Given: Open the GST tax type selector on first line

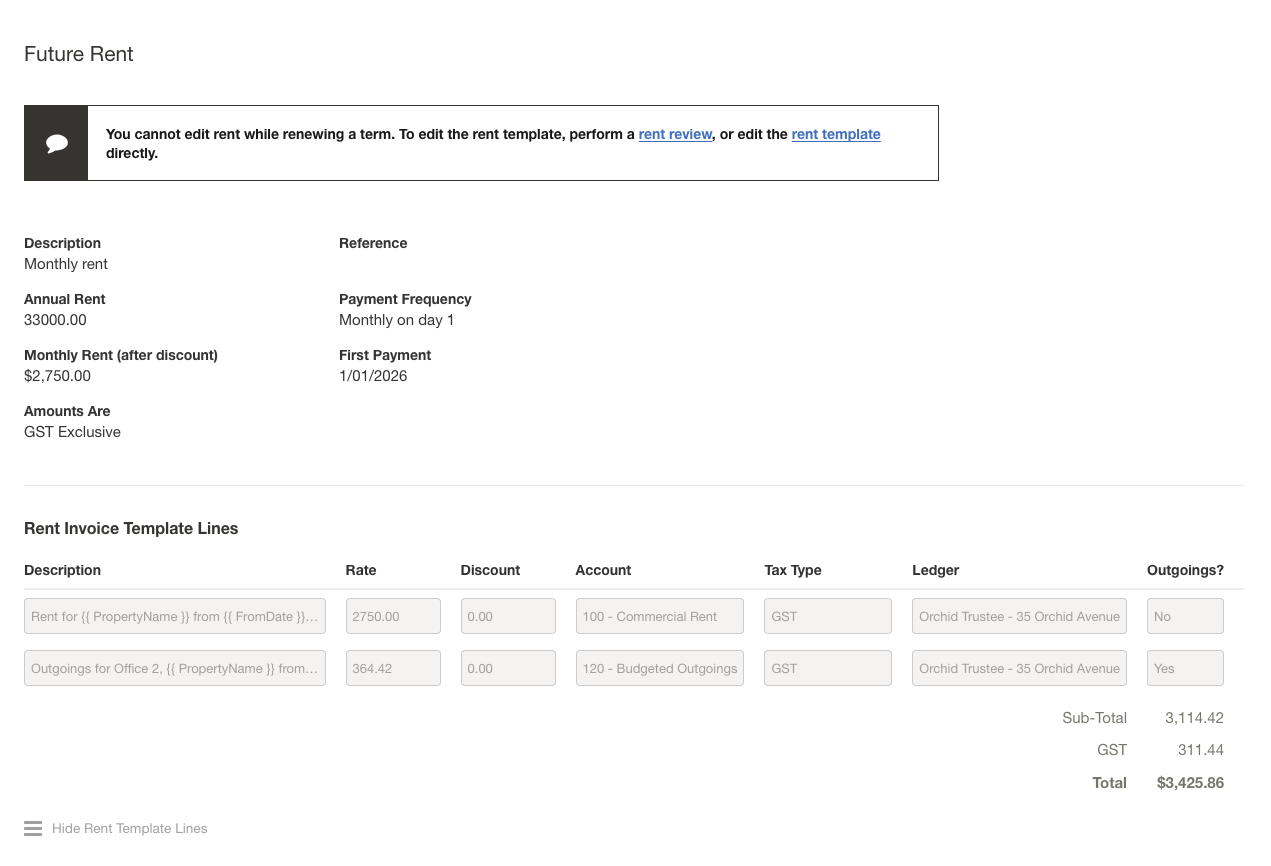Looking at the screenshot, I should point(827,616).
